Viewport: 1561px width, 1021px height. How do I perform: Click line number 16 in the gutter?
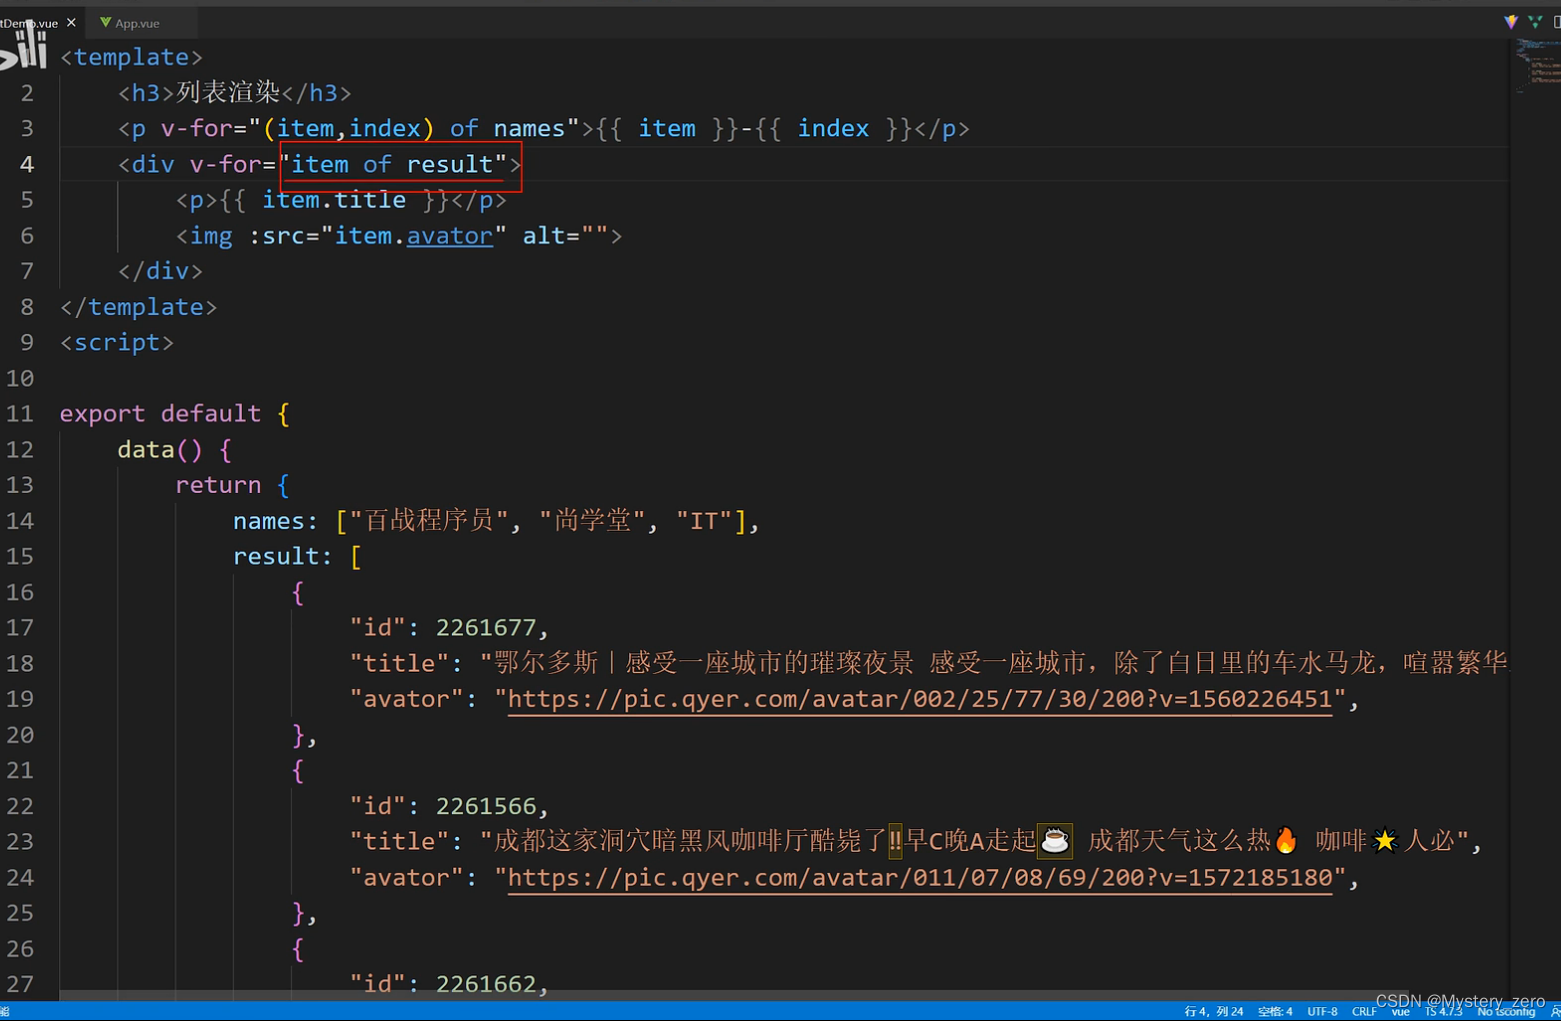[x=20, y=592]
